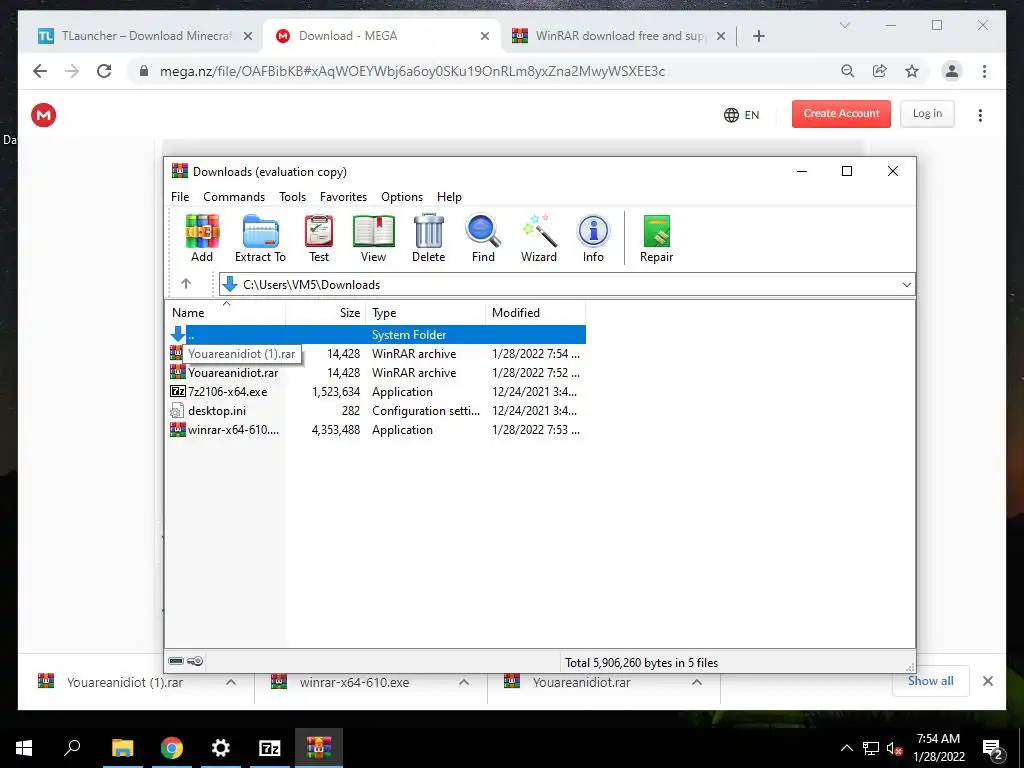
Task: Click the Create Account button
Action: pyautogui.click(x=841, y=114)
